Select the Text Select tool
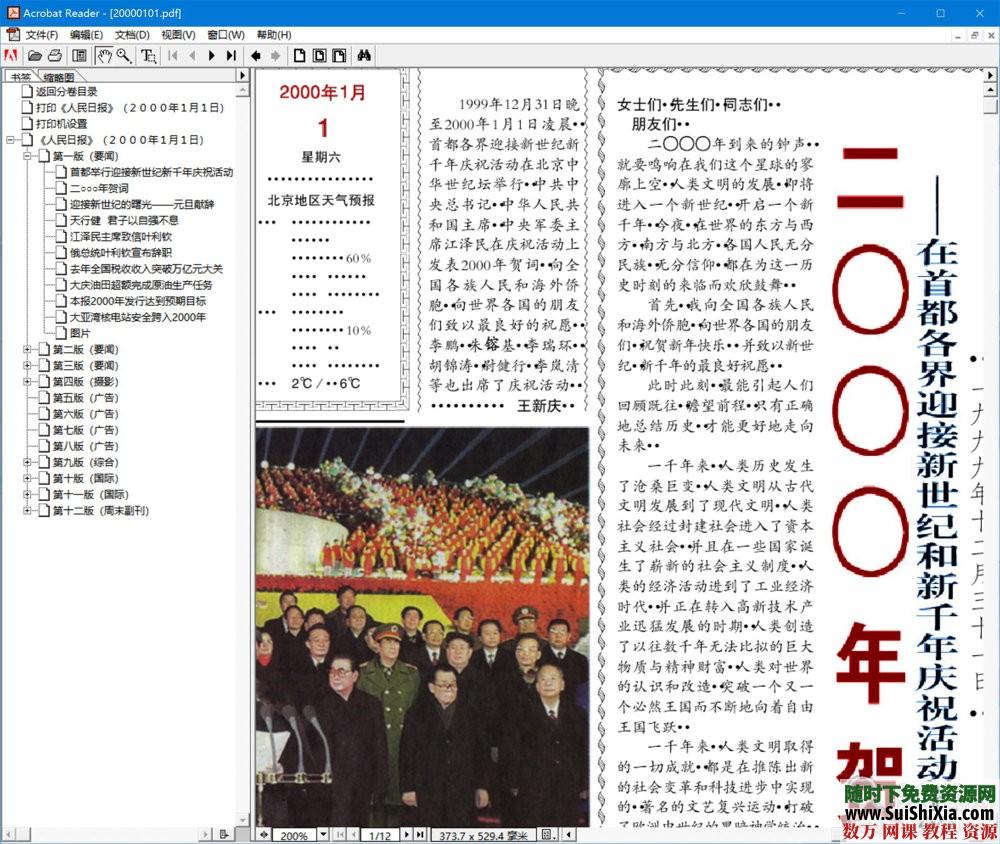Image resolution: width=1000 pixels, height=844 pixels. (x=148, y=55)
